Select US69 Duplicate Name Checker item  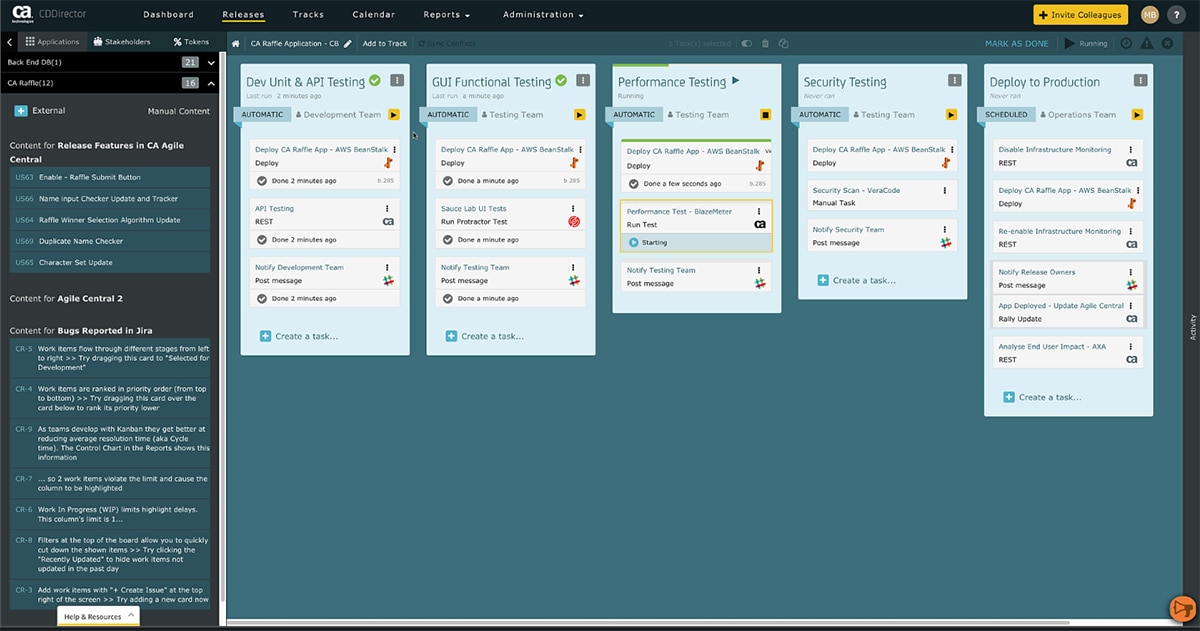click(x=111, y=241)
